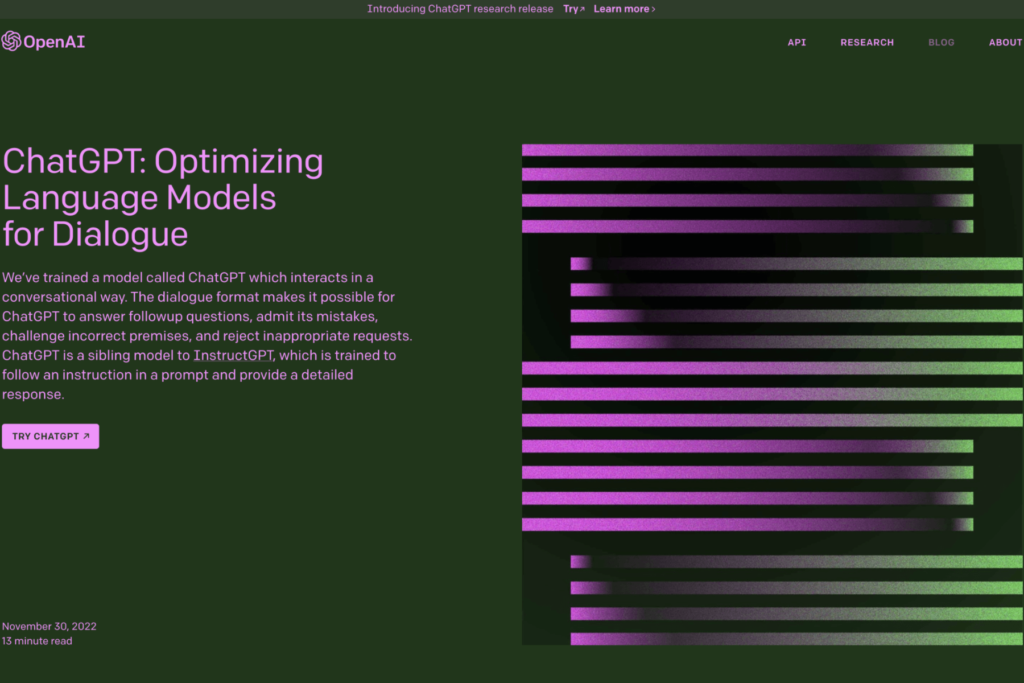This screenshot has width=1024, height=683.
Task: Click the chevron after Learn more
Action: click(653, 9)
